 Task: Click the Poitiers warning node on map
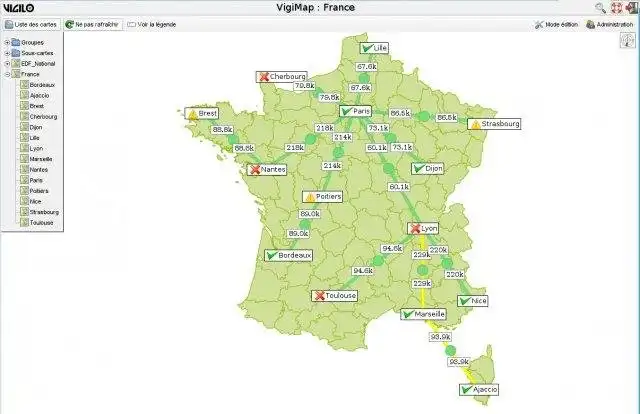pos(322,197)
